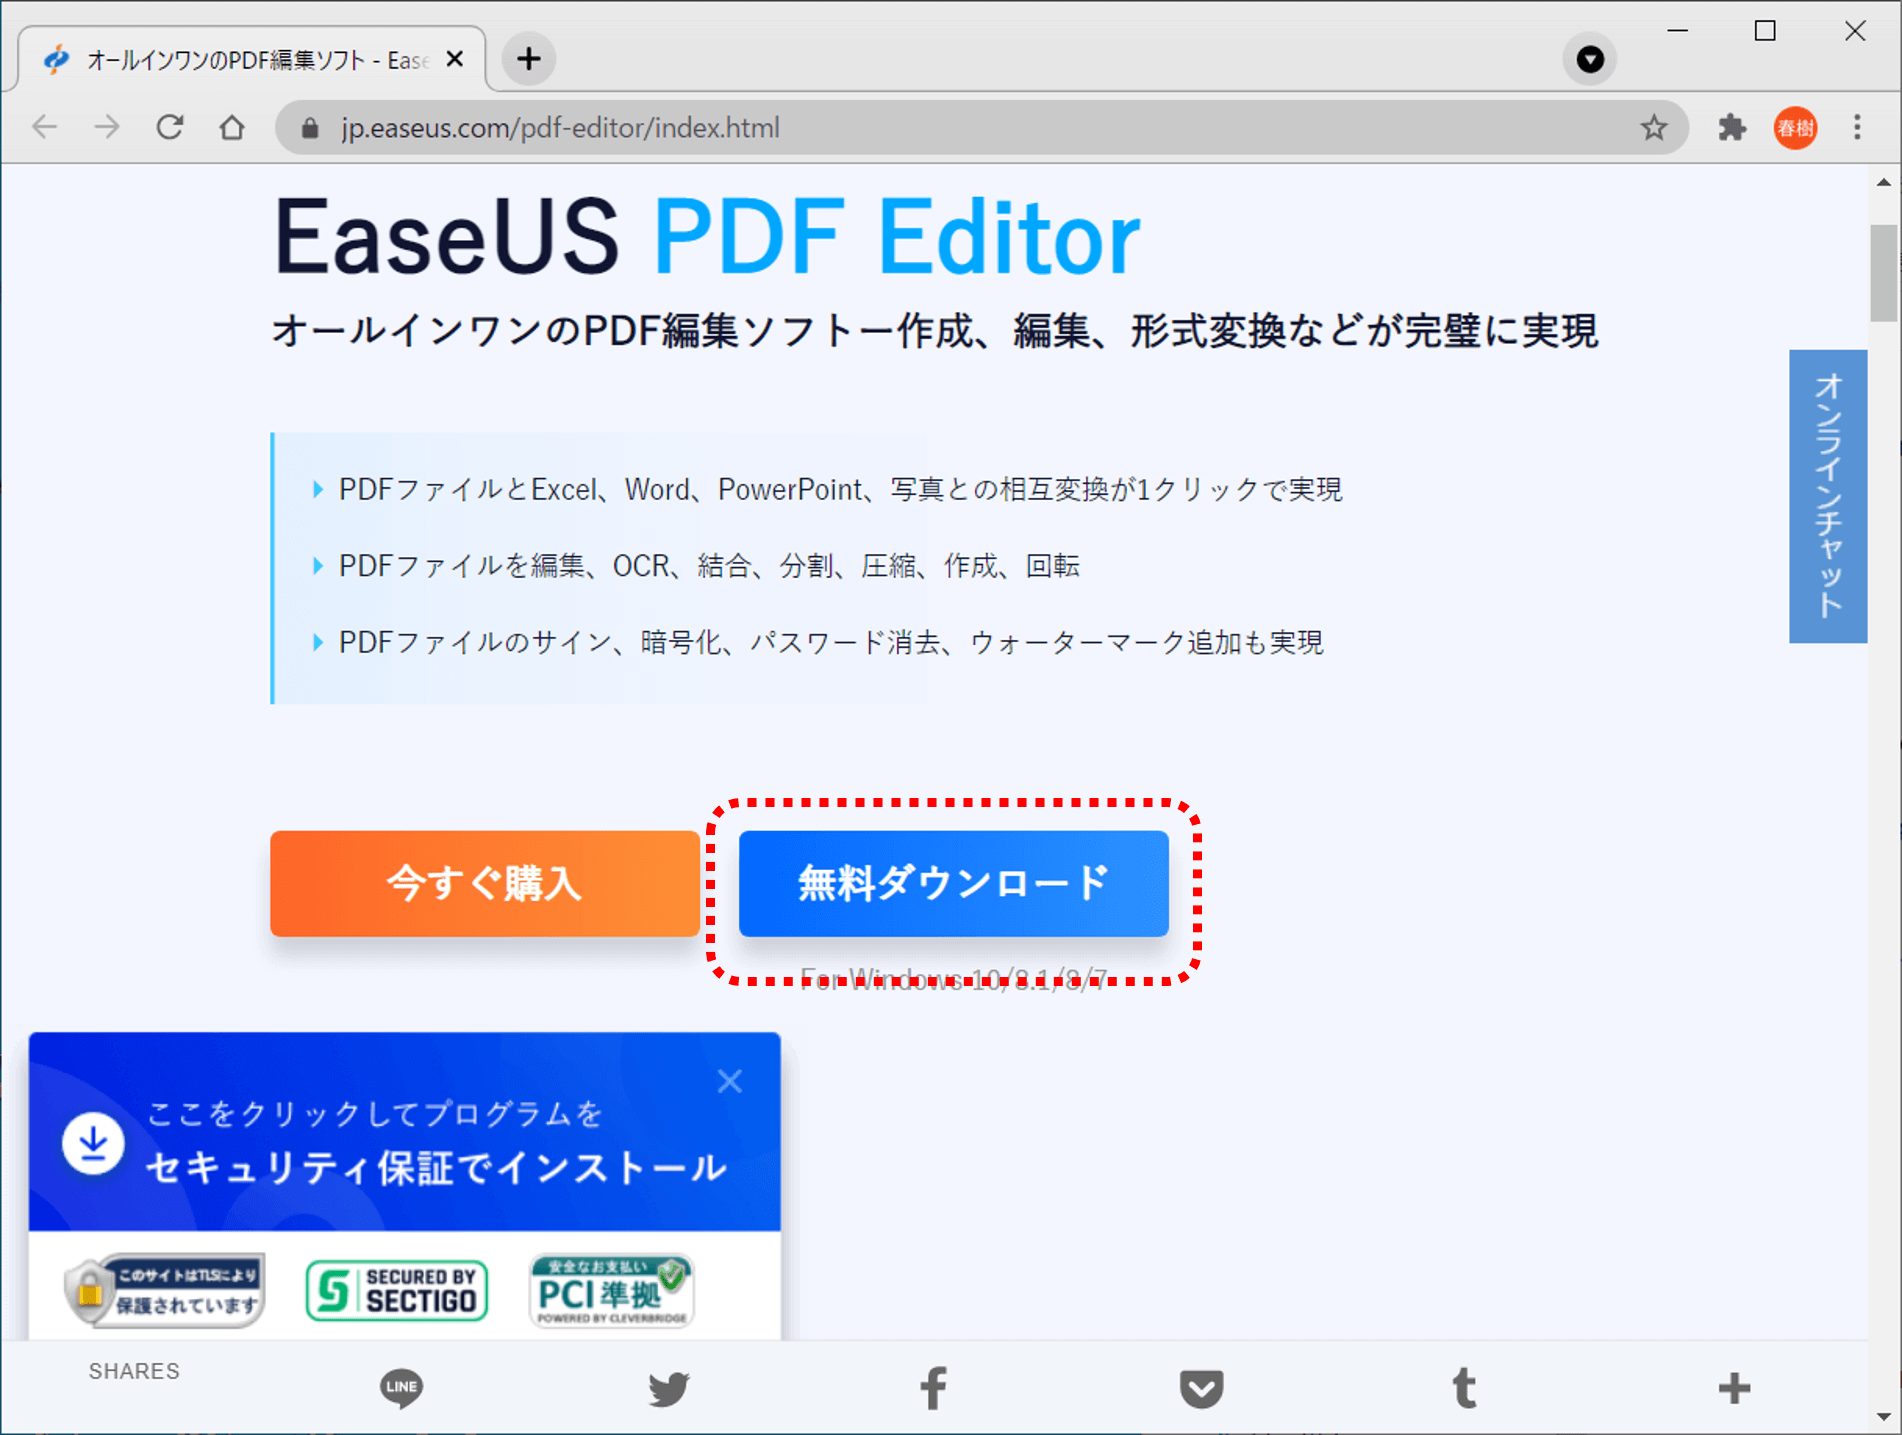Close the EaseUS PDF tab
This screenshot has height=1435, width=1902.
click(x=454, y=59)
